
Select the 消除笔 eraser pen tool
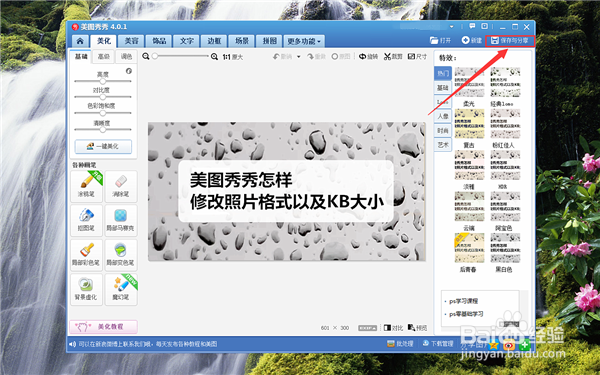tap(121, 186)
